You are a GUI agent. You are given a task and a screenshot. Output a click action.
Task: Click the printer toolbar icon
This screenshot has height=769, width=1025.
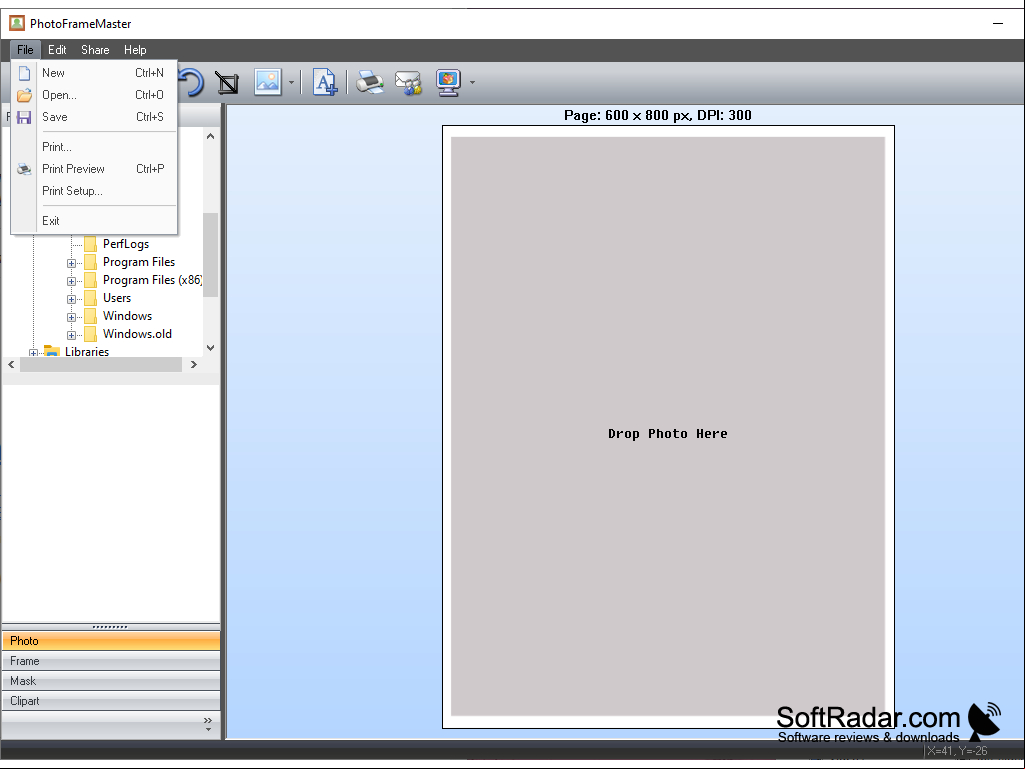370,82
